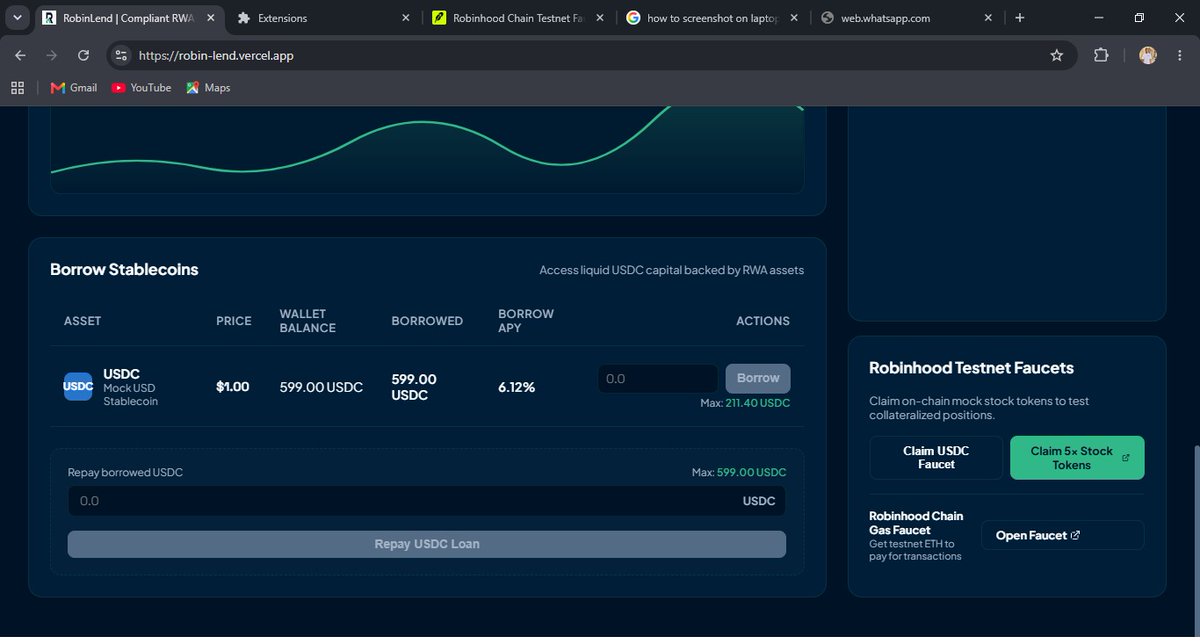Bookmark this page with the star icon
Image resolution: width=1200 pixels, height=644 pixels.
1056,56
